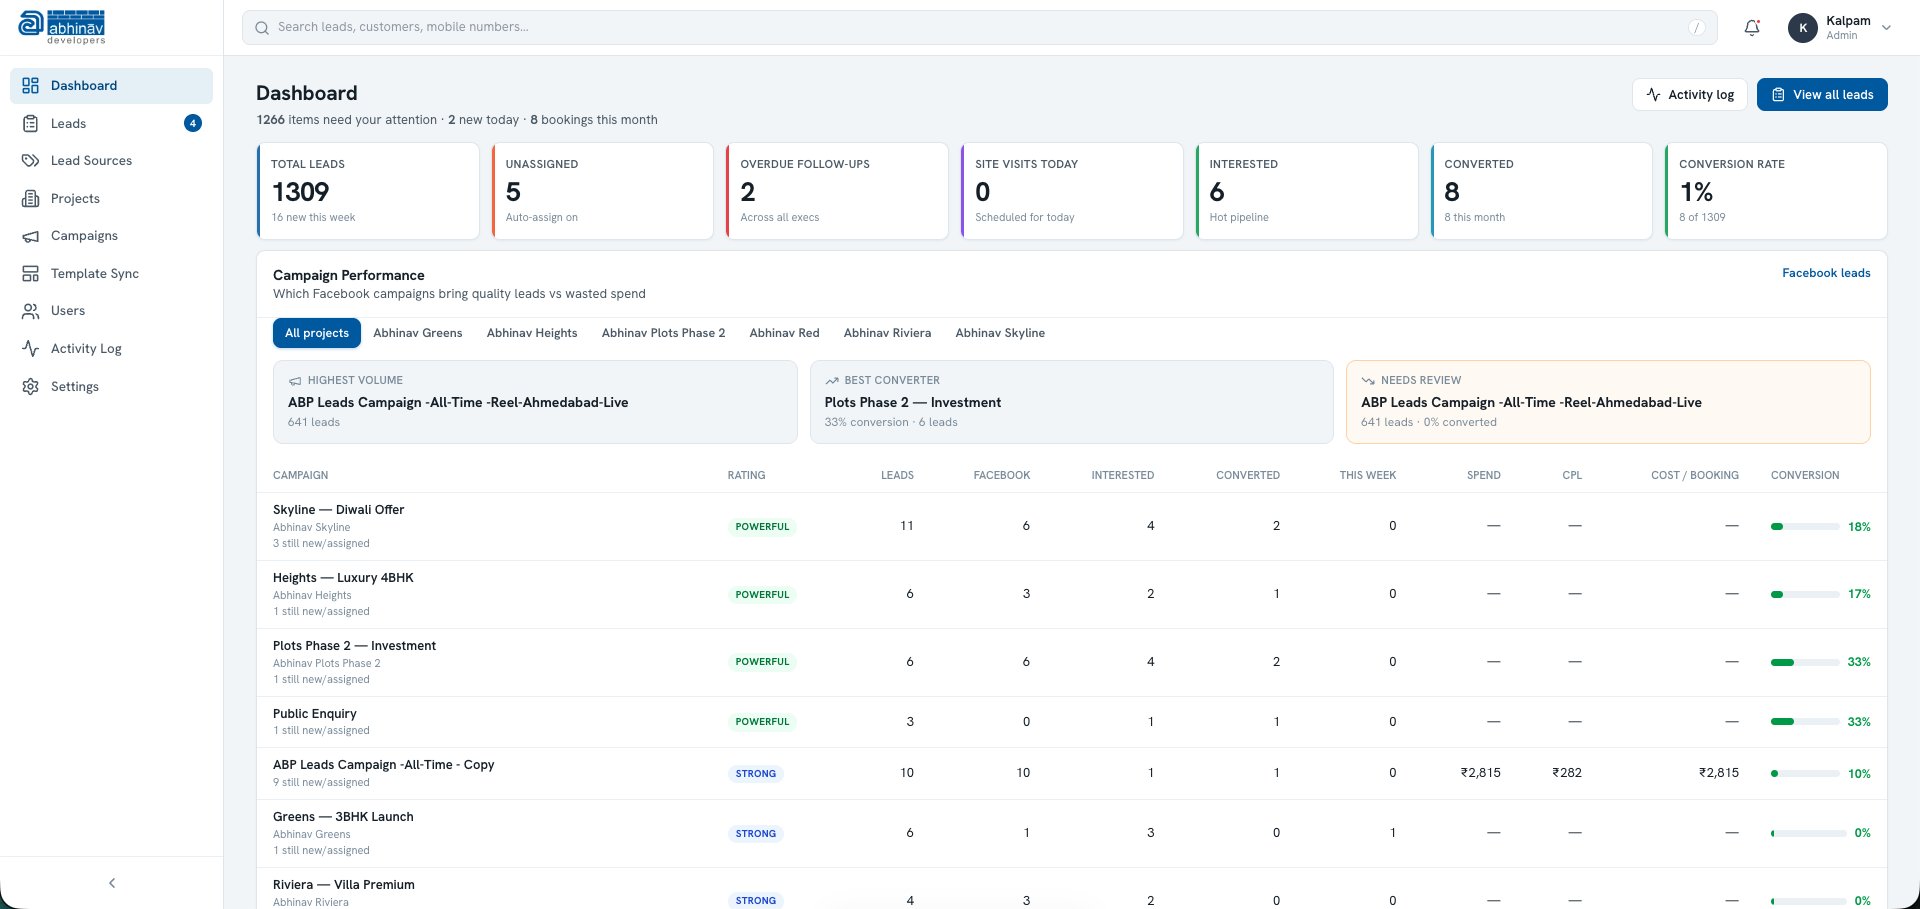Click Plots Phase 2 Investment conversion bar
Image resolution: width=1920 pixels, height=909 pixels.
point(1805,662)
